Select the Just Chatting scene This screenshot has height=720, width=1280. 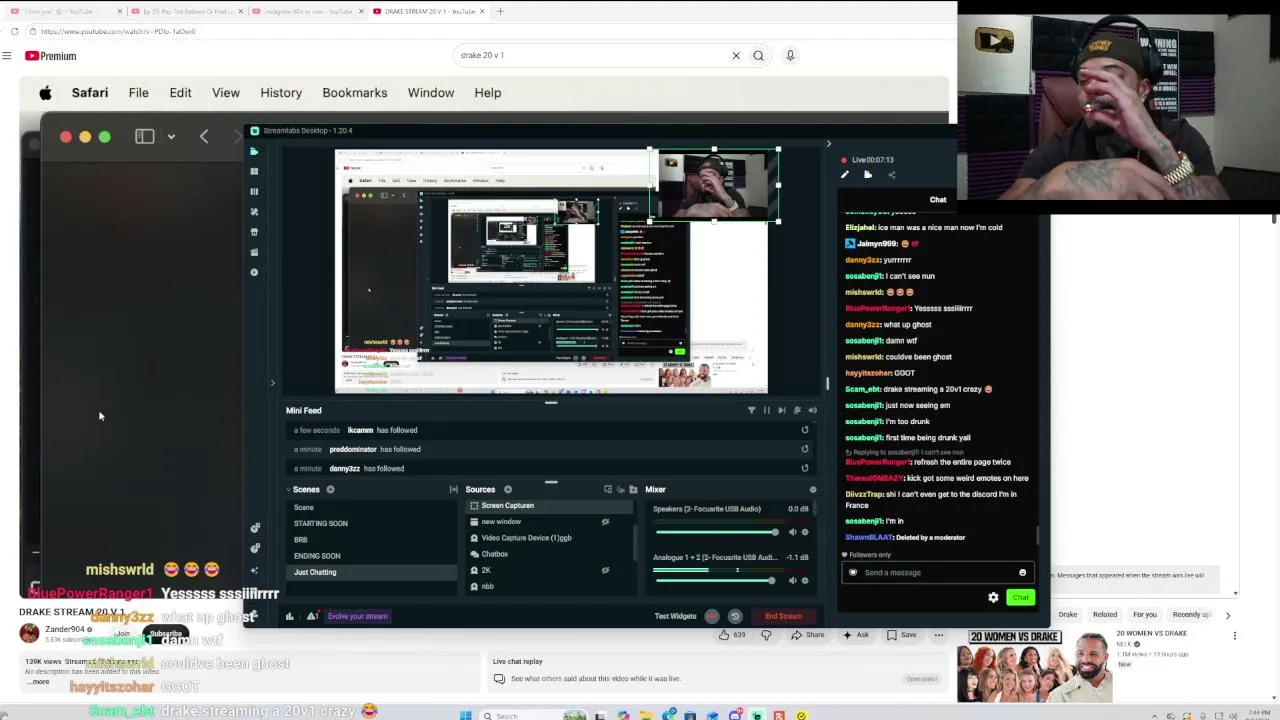coord(372,572)
